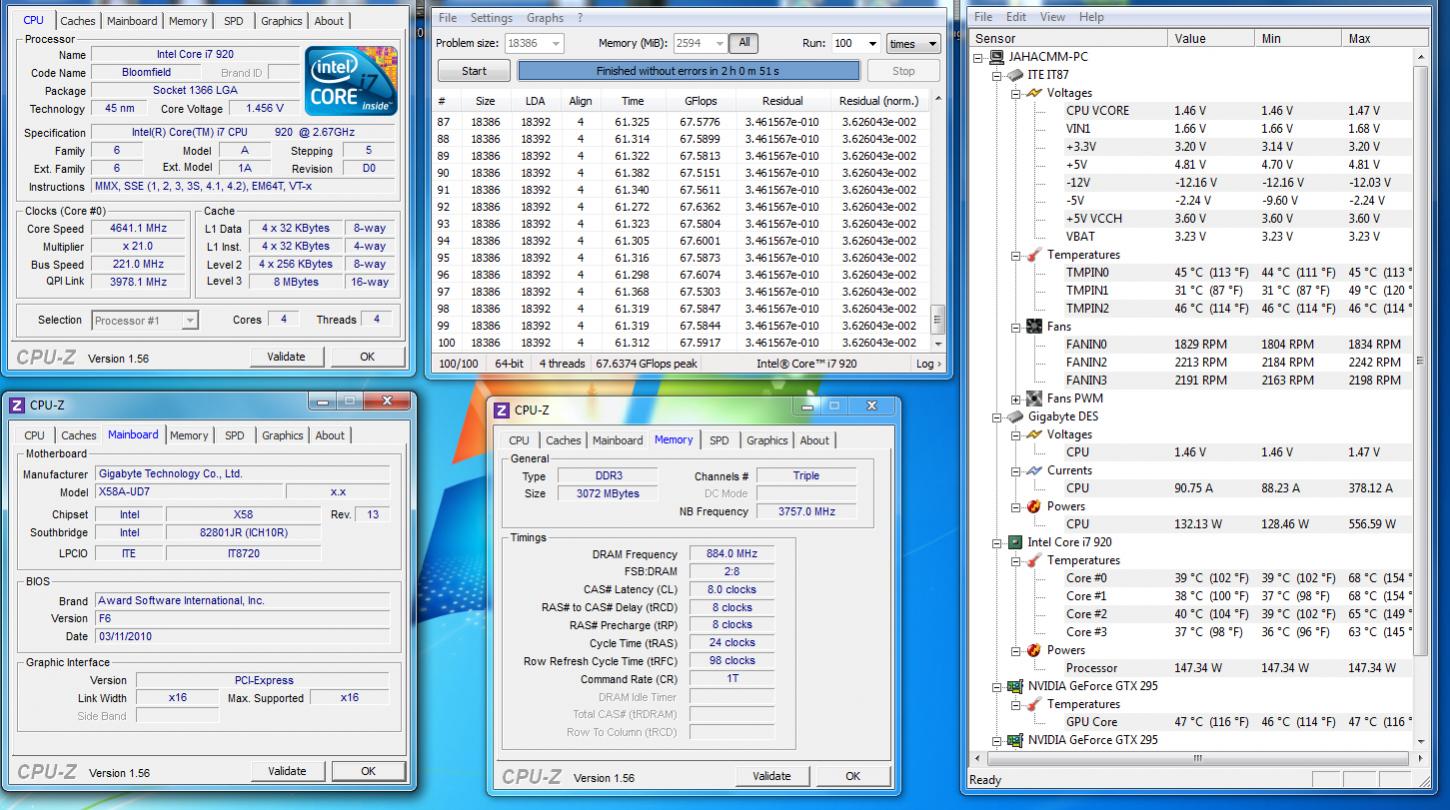
Task: Open the Run count dropdown
Action: coord(872,44)
